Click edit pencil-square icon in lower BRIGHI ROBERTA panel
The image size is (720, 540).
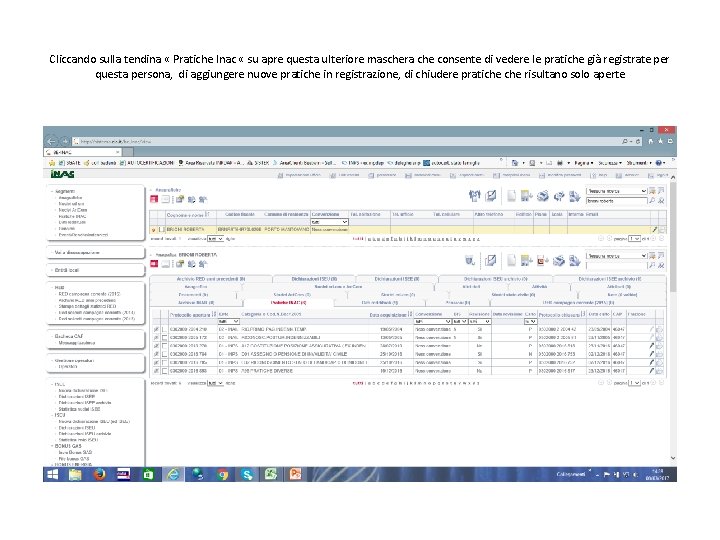pyautogui.click(x=490, y=260)
